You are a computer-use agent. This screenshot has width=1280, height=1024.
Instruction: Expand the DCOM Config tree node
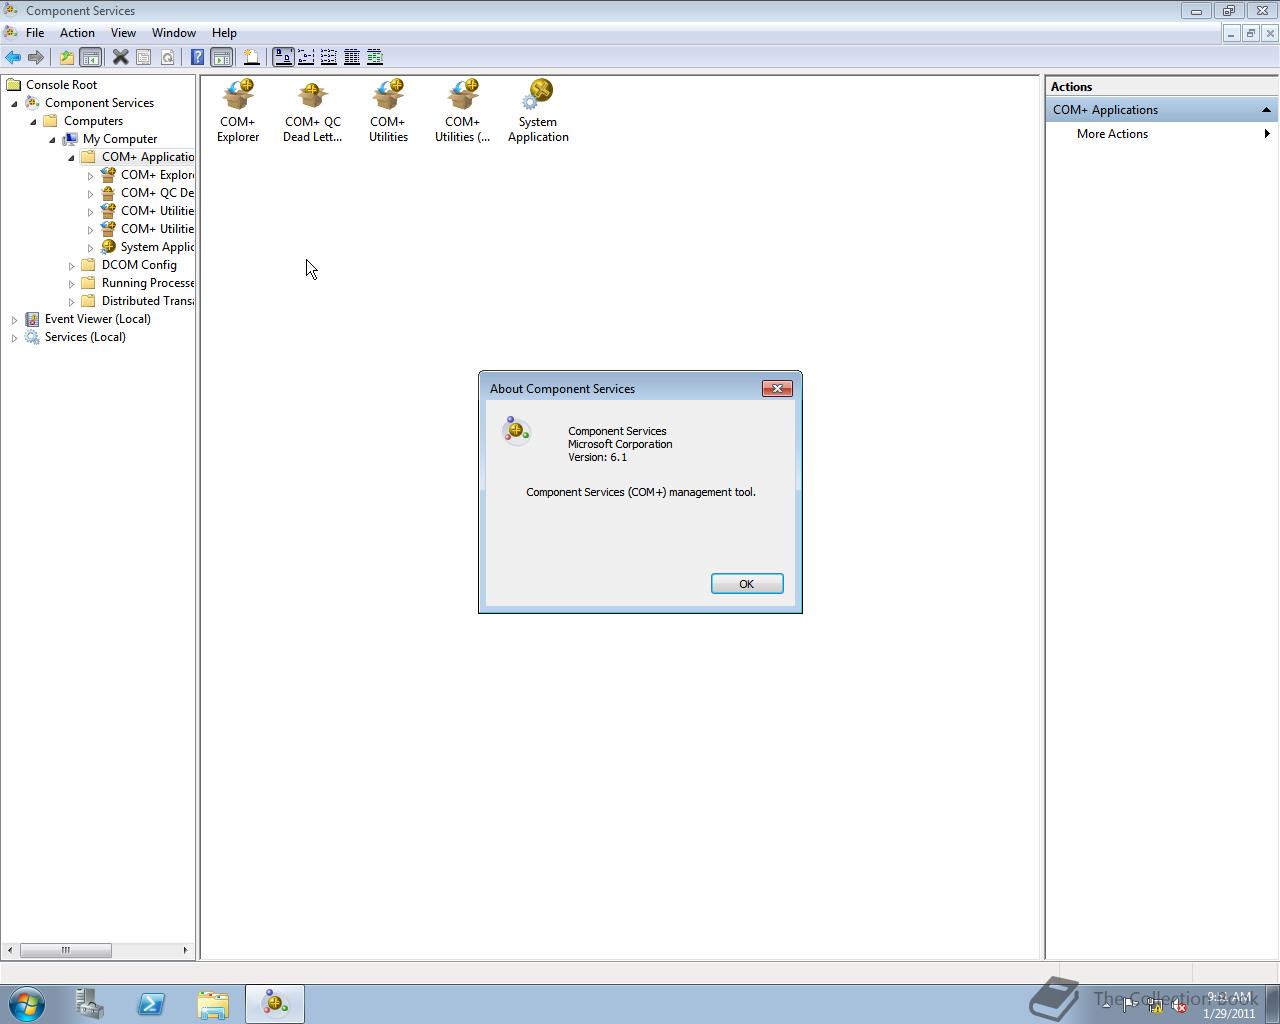click(x=72, y=265)
